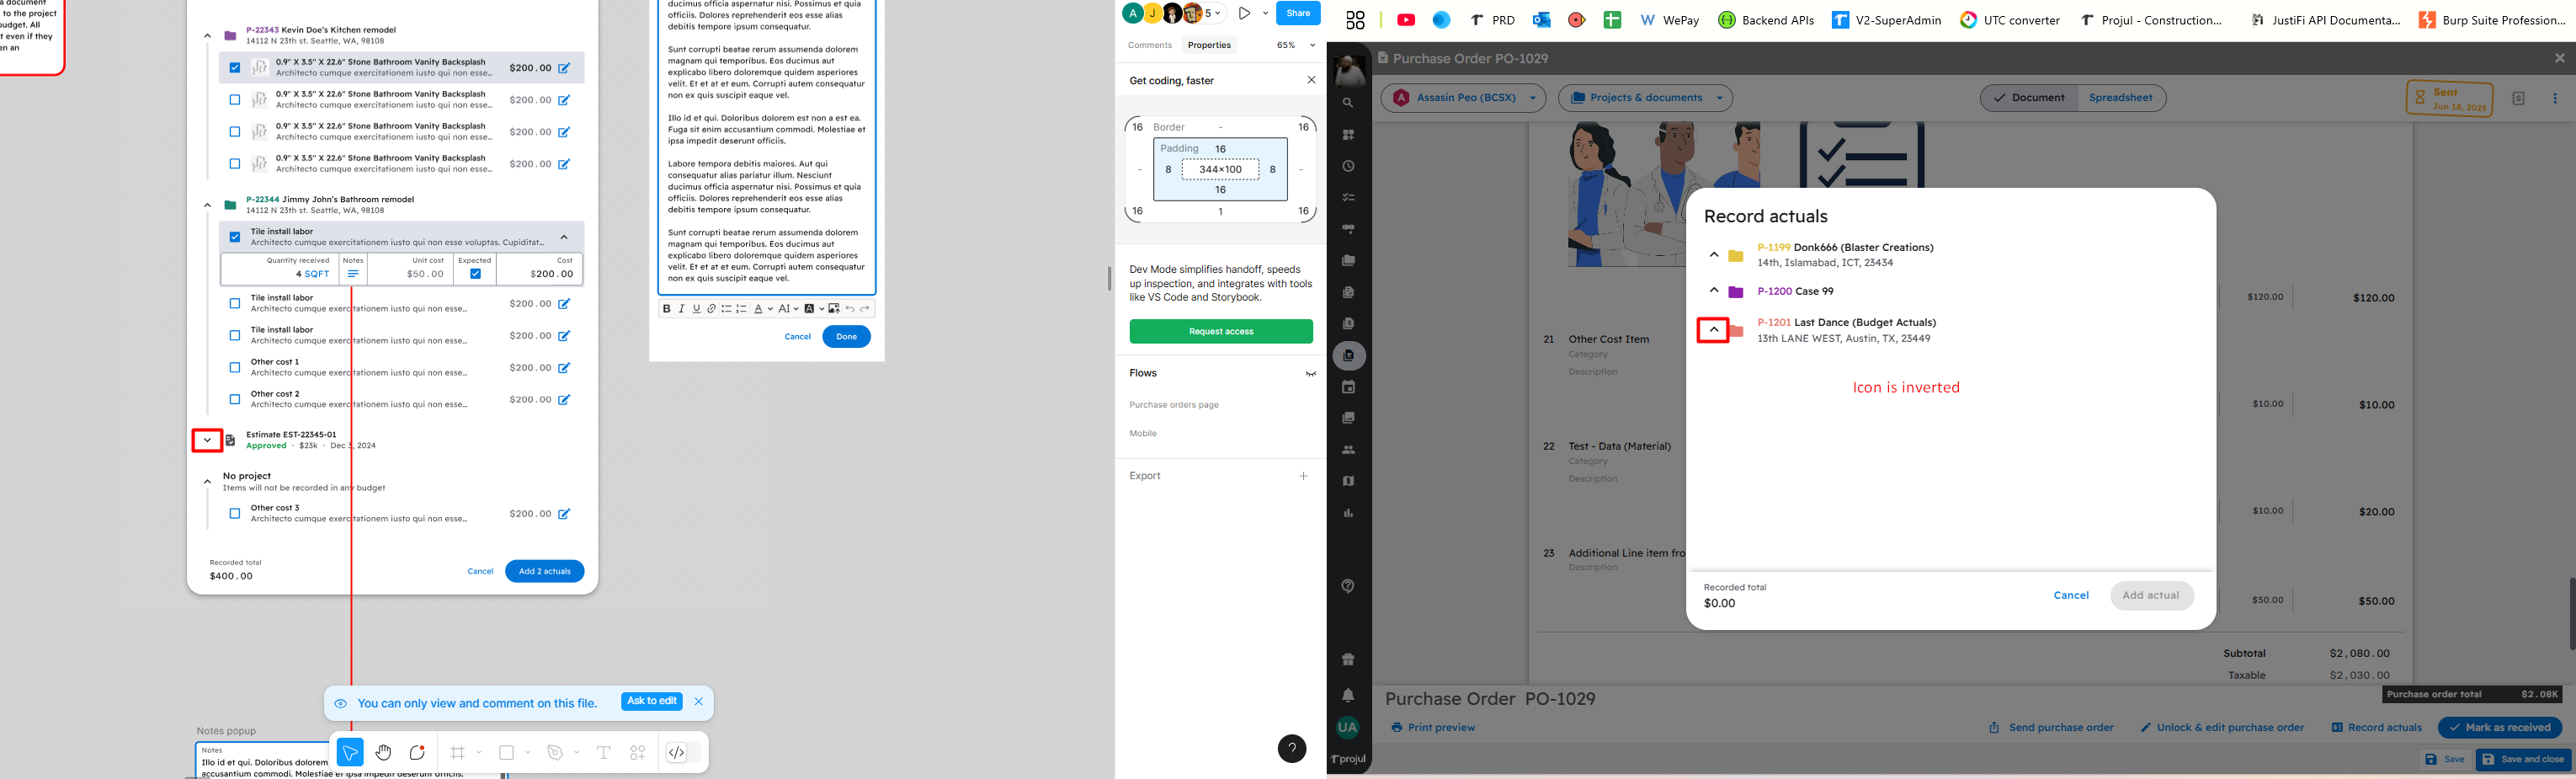The width and height of the screenshot is (2576, 779).
Task: Edit Other cost 3 row pencil icon
Action: coord(564,514)
